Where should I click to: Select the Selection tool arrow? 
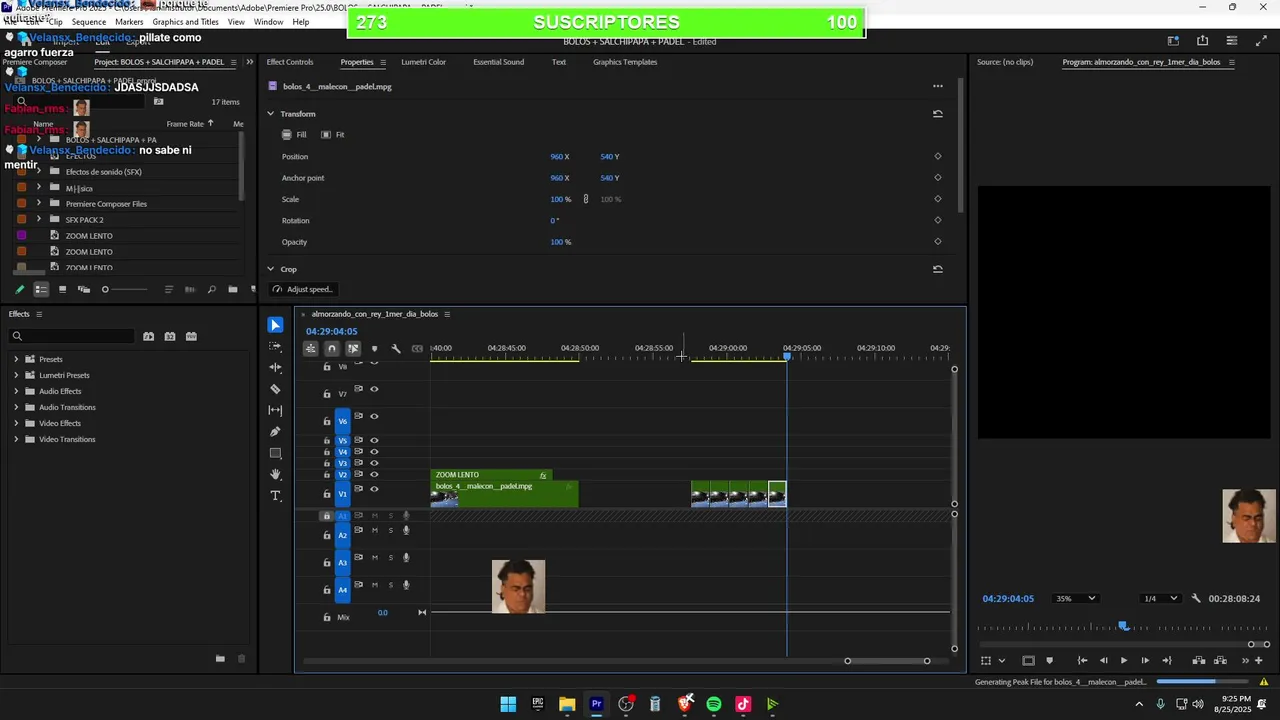[275, 325]
